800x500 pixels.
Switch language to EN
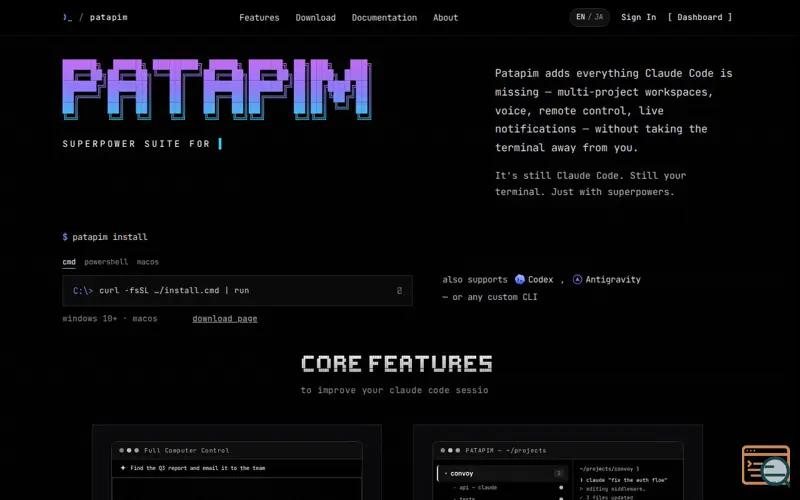(x=581, y=17)
